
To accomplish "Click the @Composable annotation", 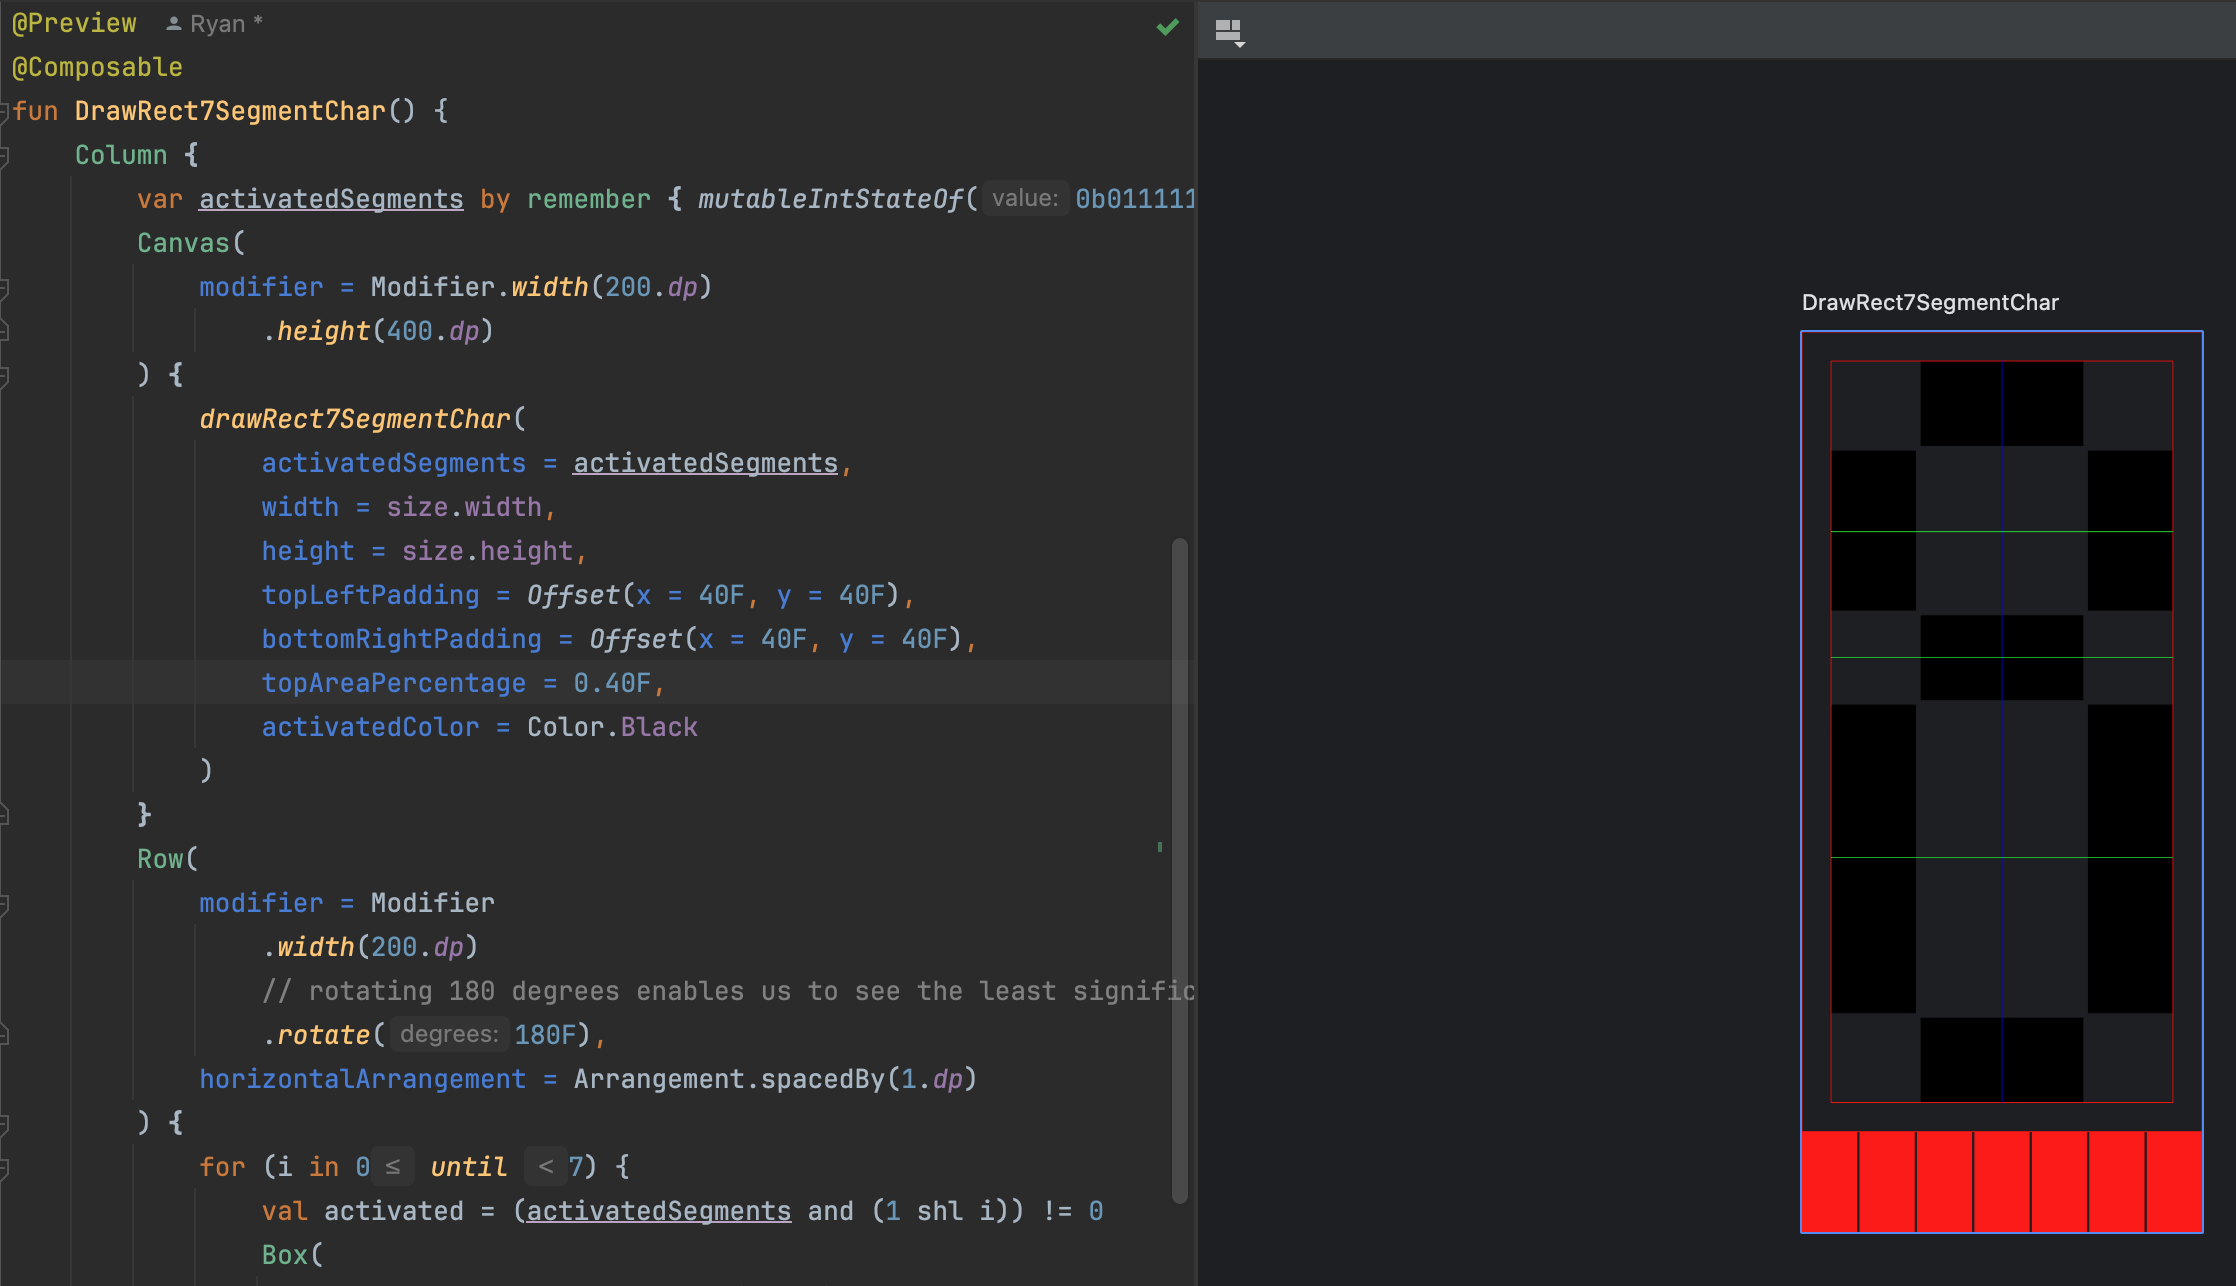I will point(97,67).
